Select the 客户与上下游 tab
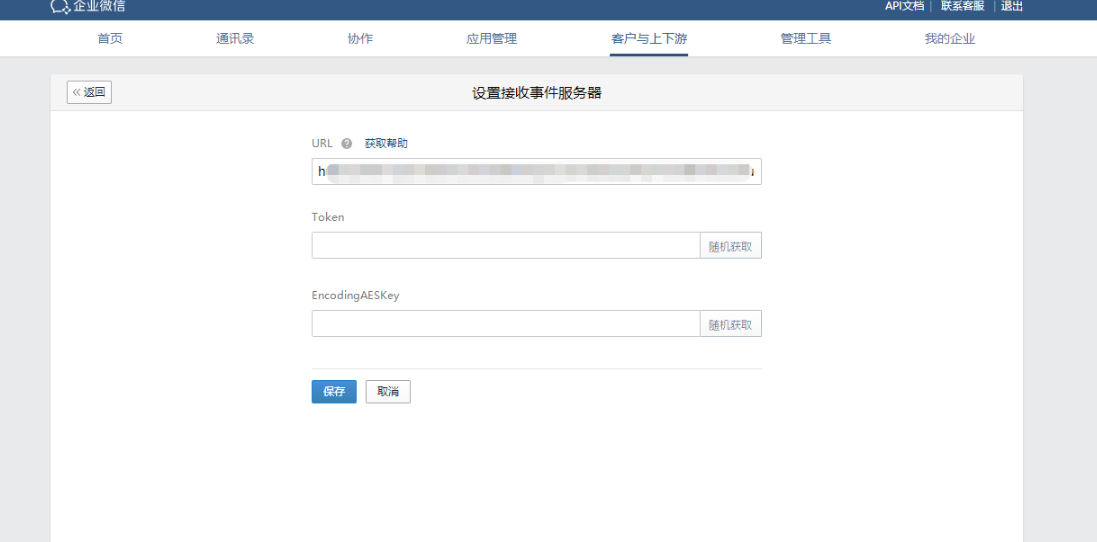Screen dimensions: 1097x542 click(x=649, y=39)
